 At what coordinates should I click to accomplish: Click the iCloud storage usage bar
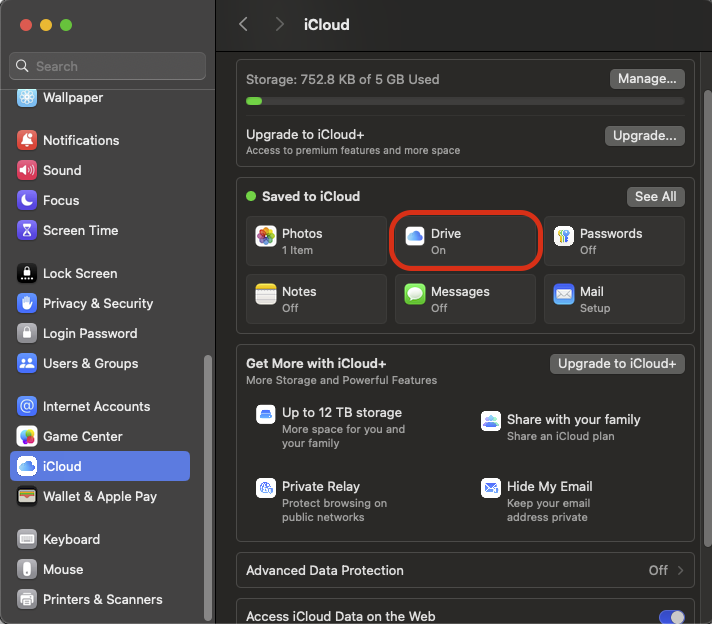click(x=465, y=101)
